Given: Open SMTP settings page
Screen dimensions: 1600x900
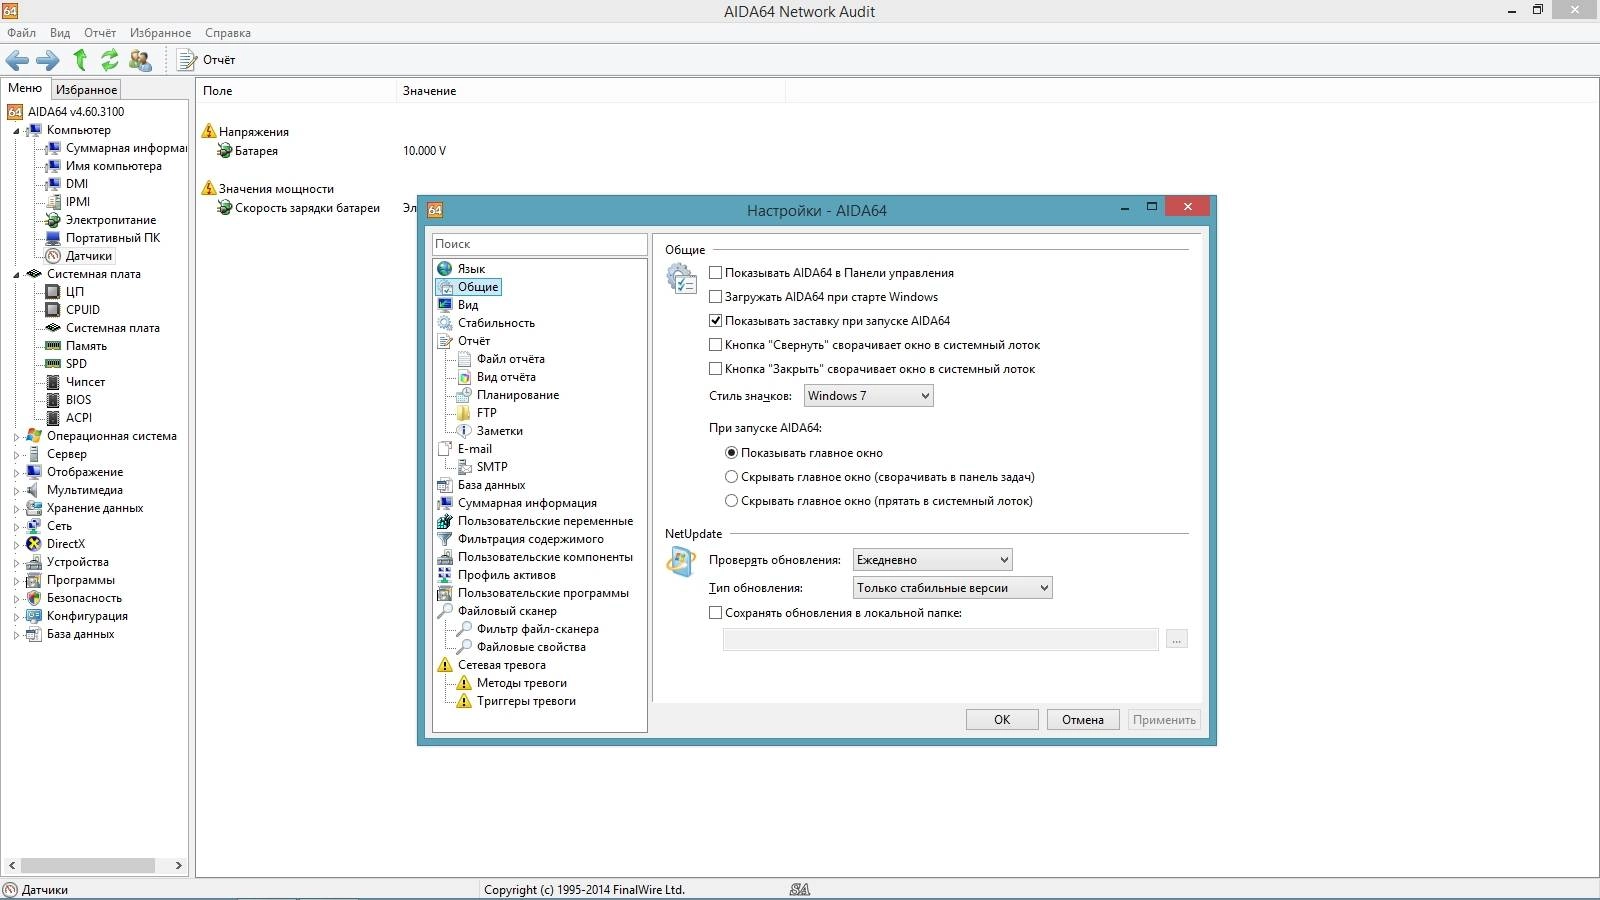Looking at the screenshot, I should 491,467.
